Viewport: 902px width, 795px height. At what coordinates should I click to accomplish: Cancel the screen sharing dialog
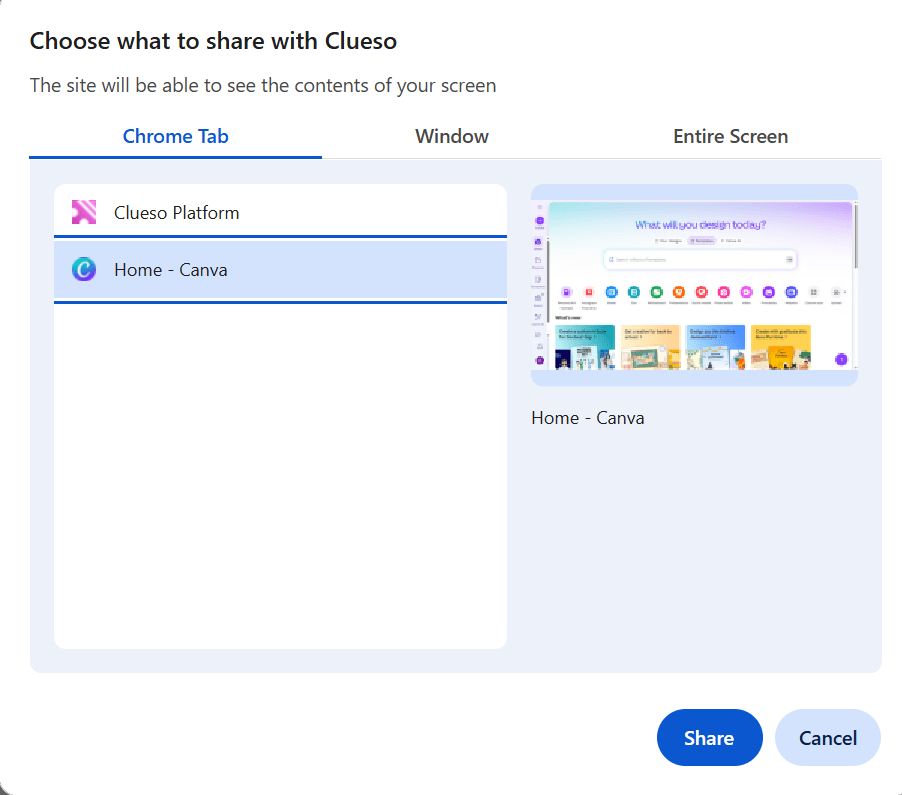point(827,737)
